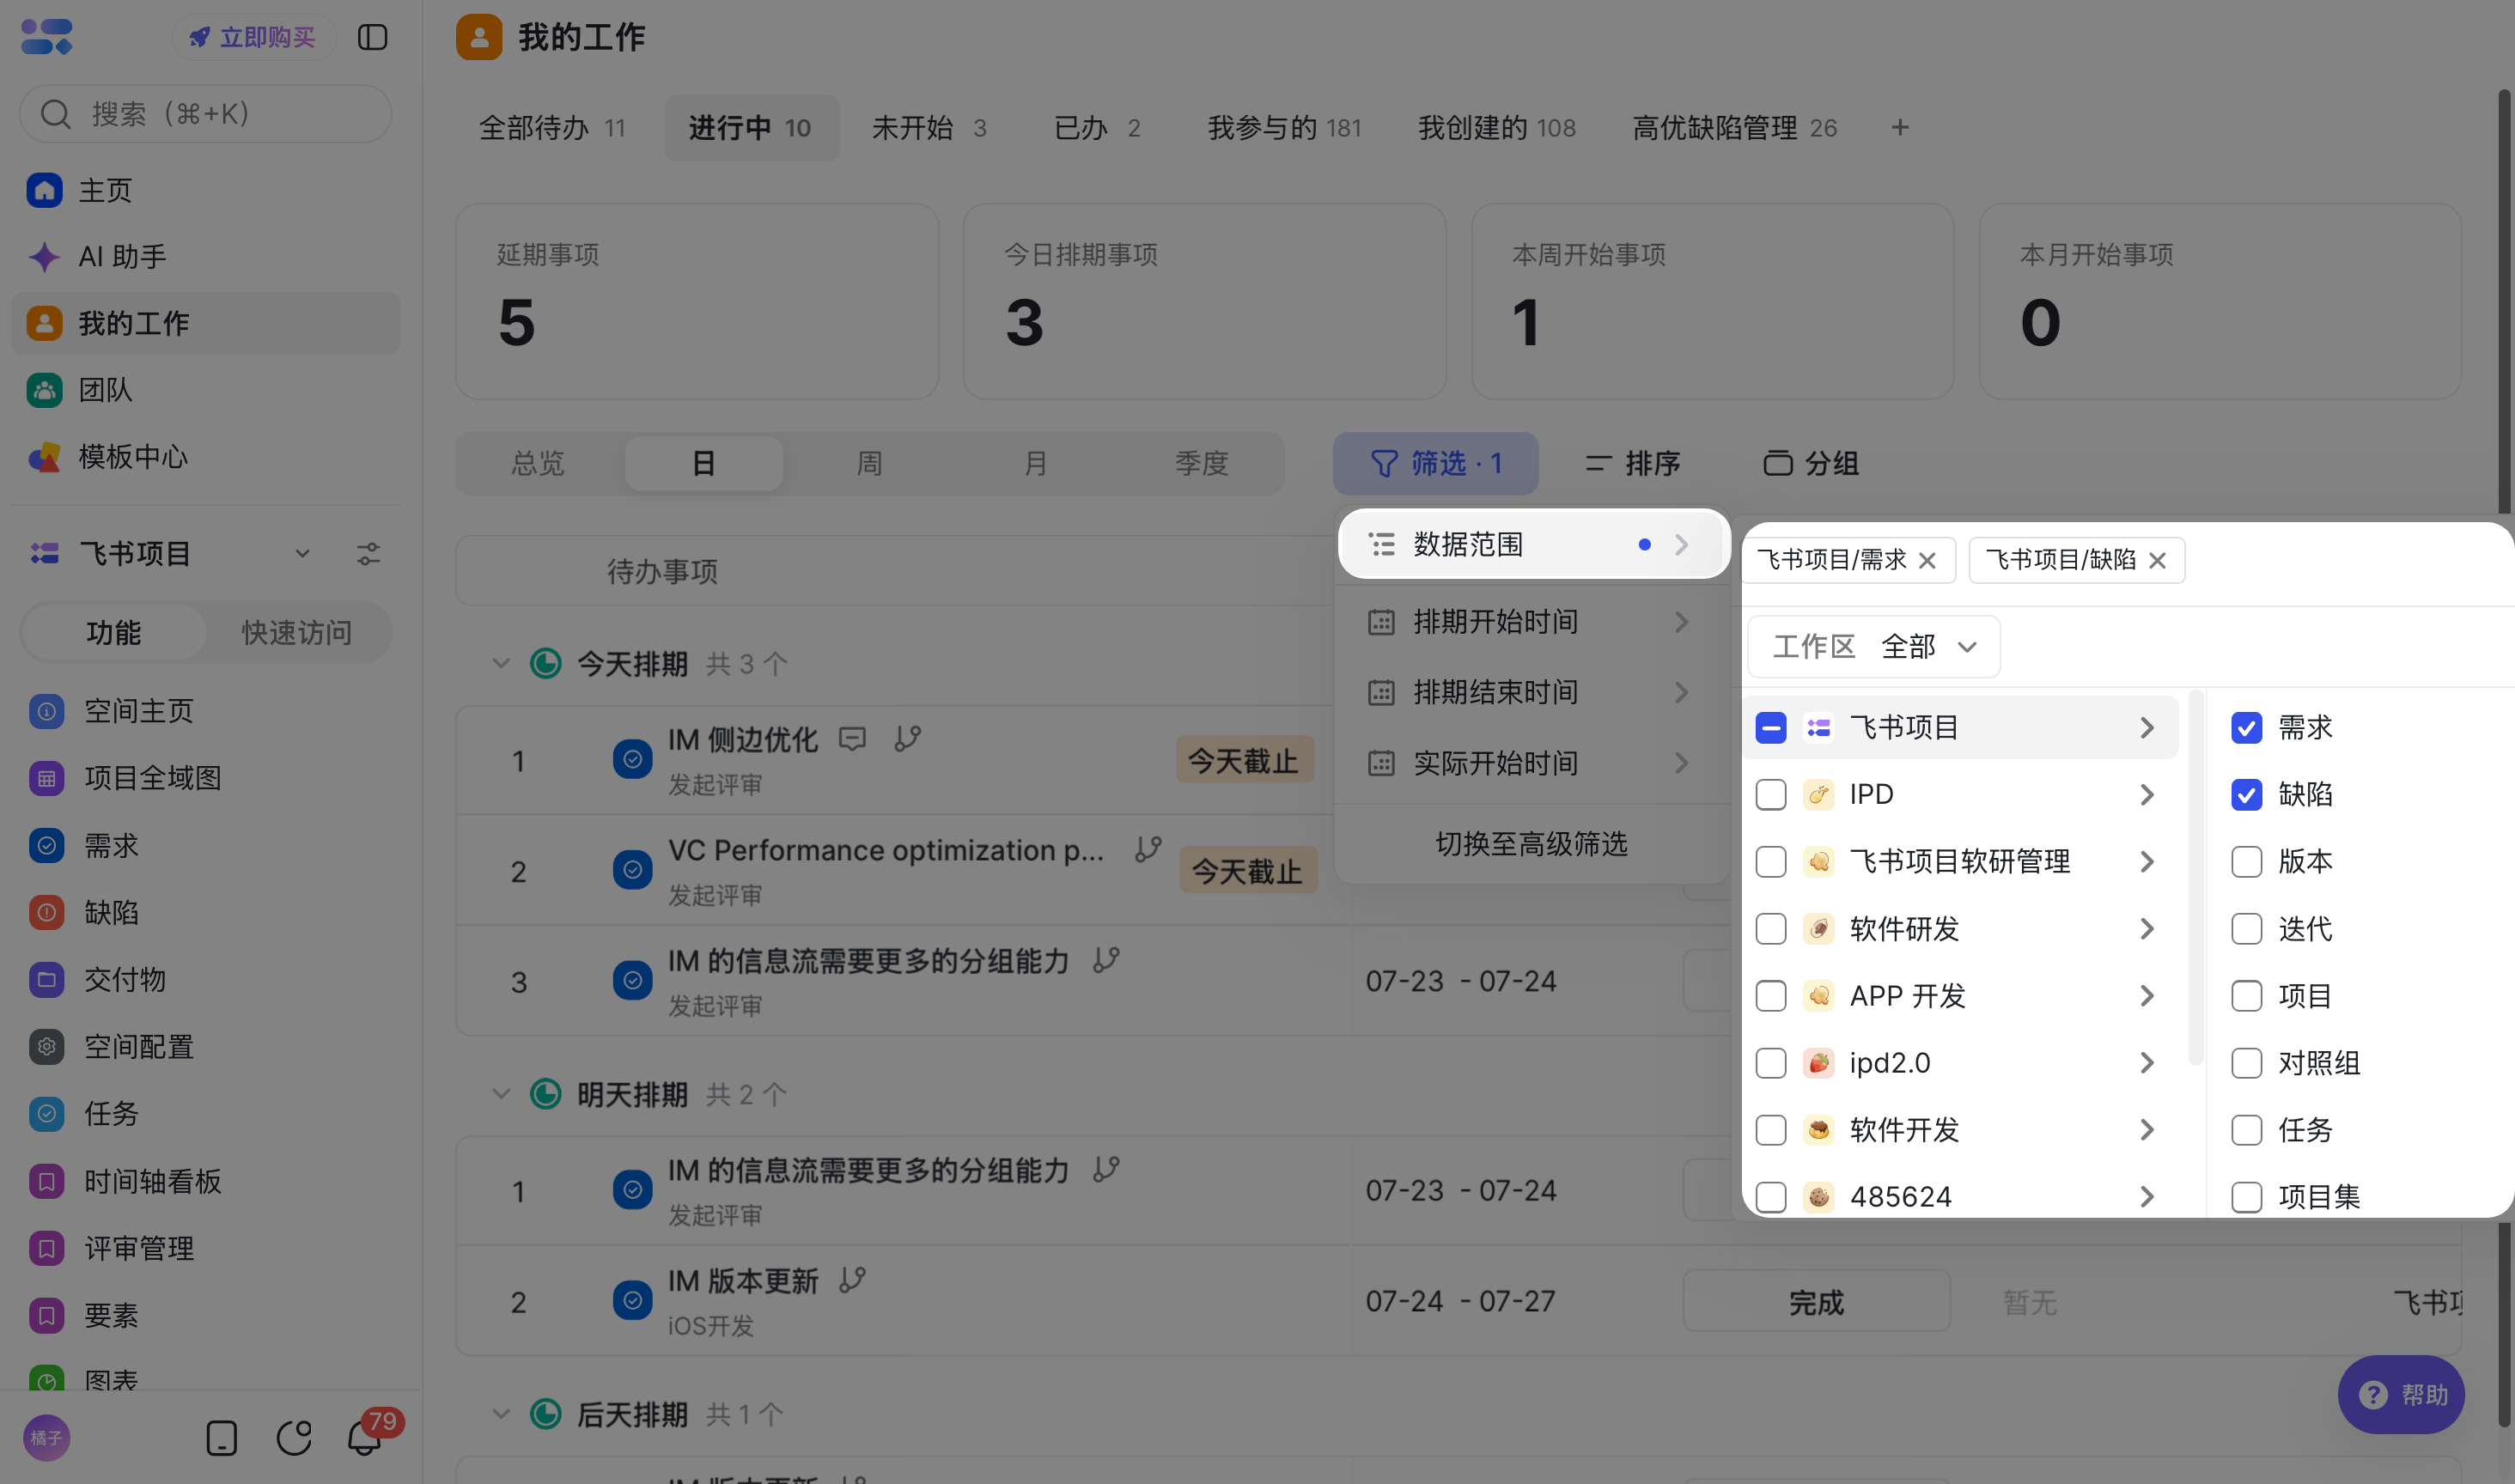Open the 排期结束时间 filter menu item
This screenshot has width=2515, height=1484.
point(1532,692)
